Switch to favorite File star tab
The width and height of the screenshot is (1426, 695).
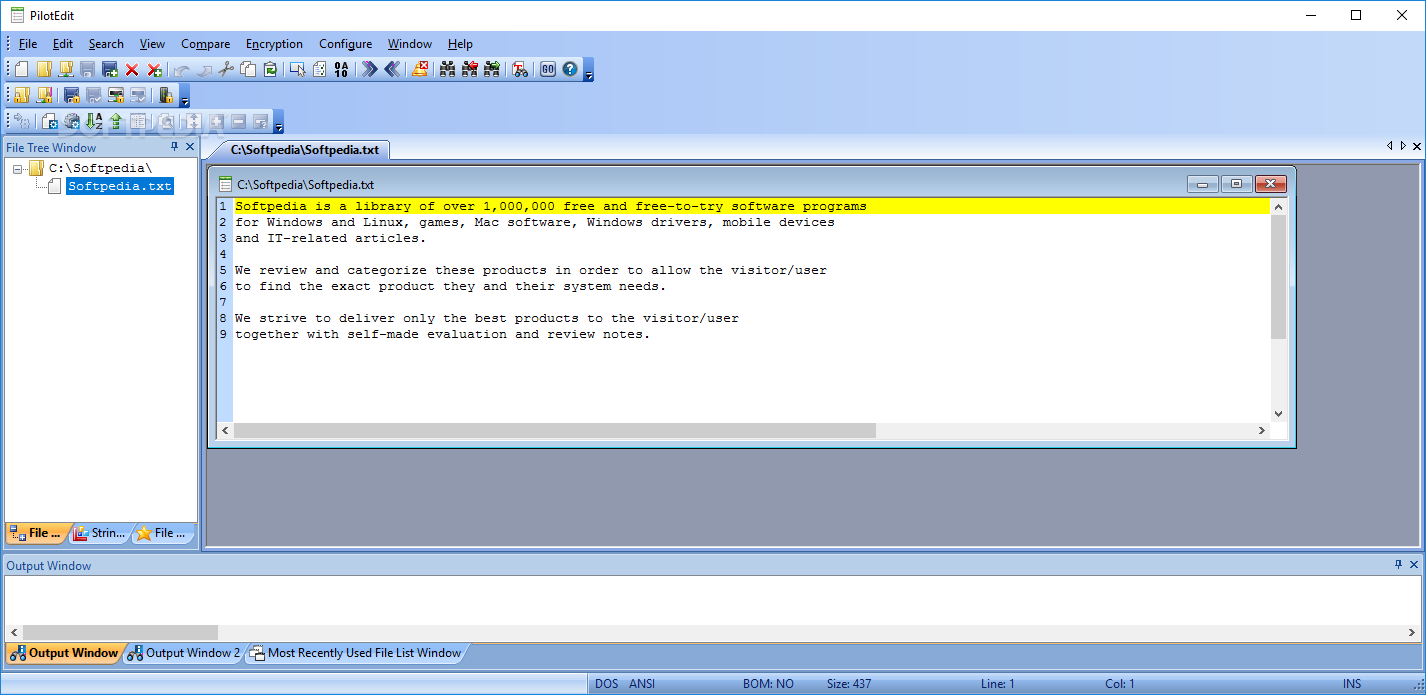[163, 533]
